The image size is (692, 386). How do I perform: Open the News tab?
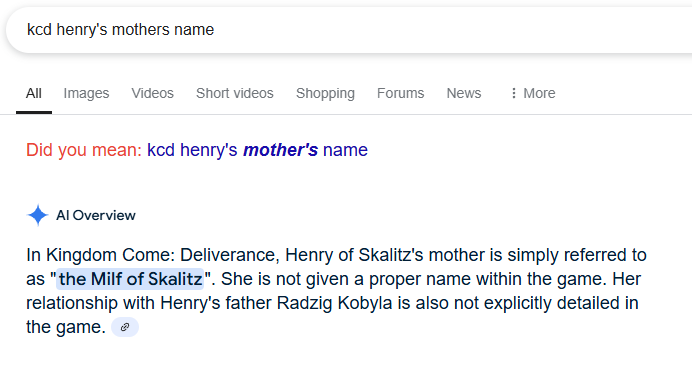tap(464, 93)
